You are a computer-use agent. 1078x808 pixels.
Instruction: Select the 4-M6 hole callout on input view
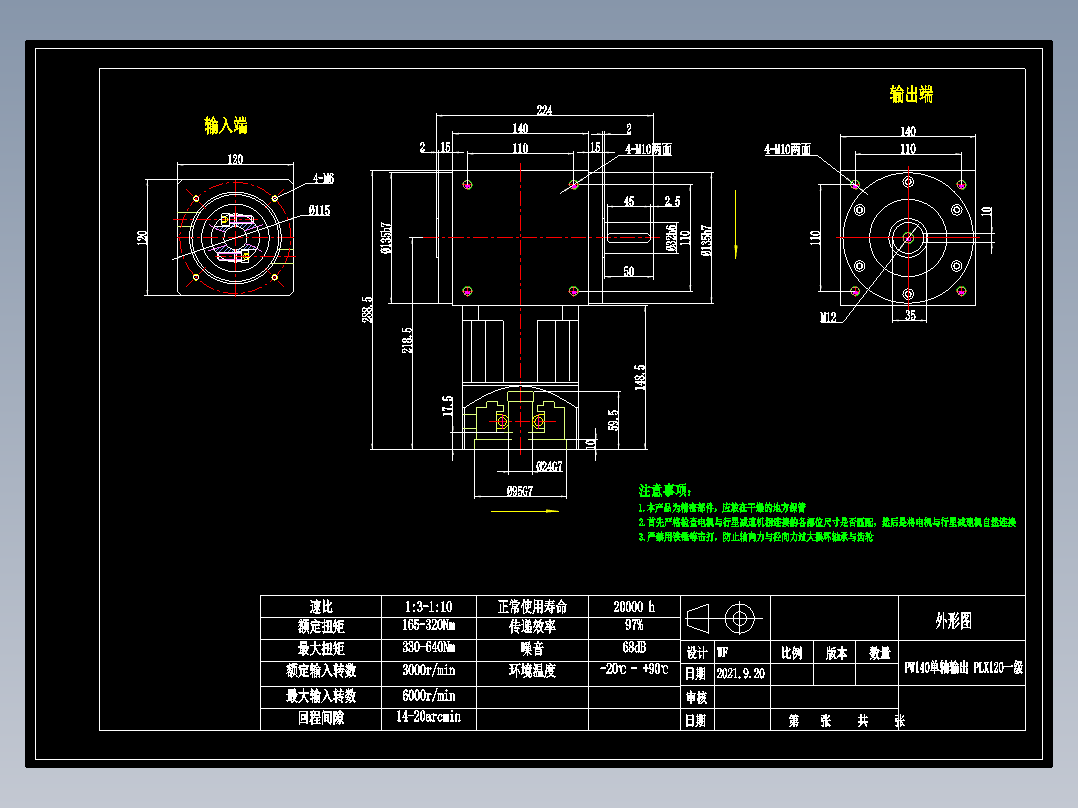(322, 180)
